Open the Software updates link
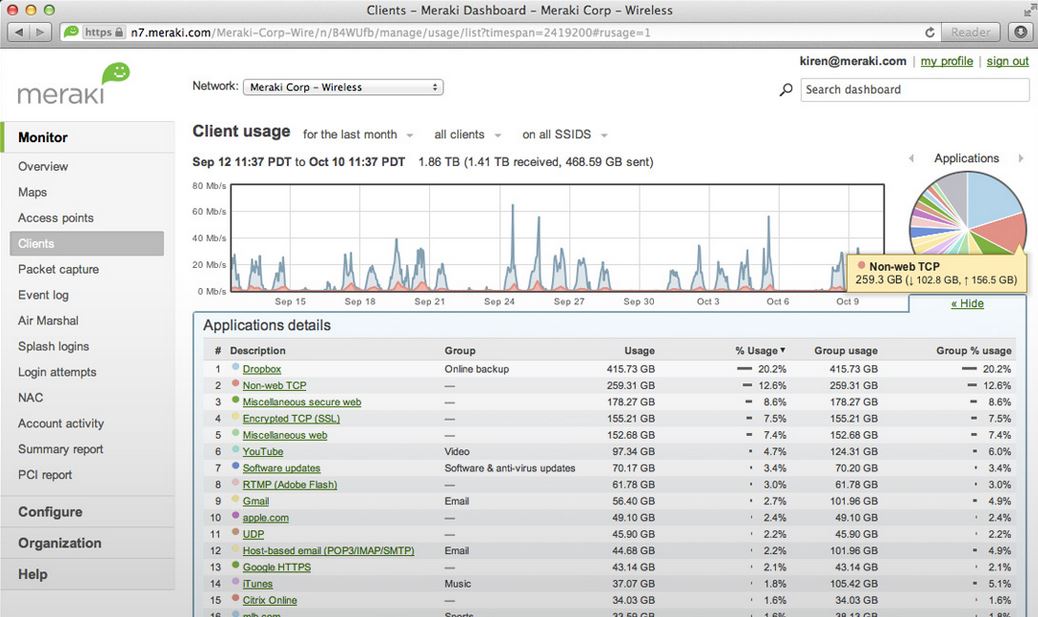This screenshot has width=1038, height=617. [281, 468]
